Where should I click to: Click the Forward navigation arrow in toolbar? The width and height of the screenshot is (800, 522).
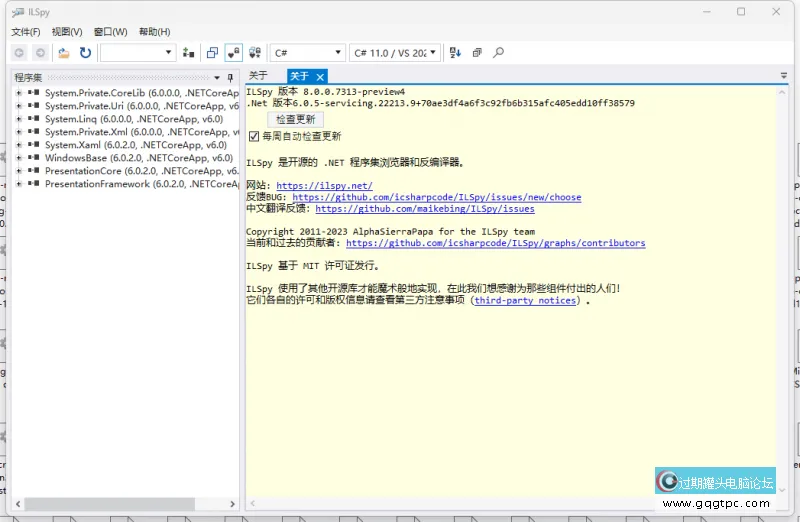coord(40,53)
